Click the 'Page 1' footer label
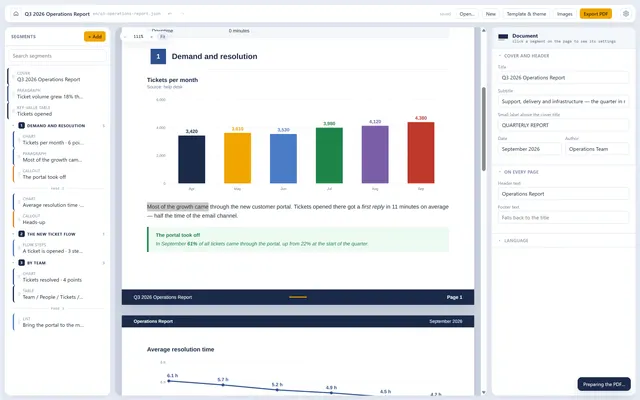Screen dimensions: 640x400 pyautogui.click(x=454, y=297)
